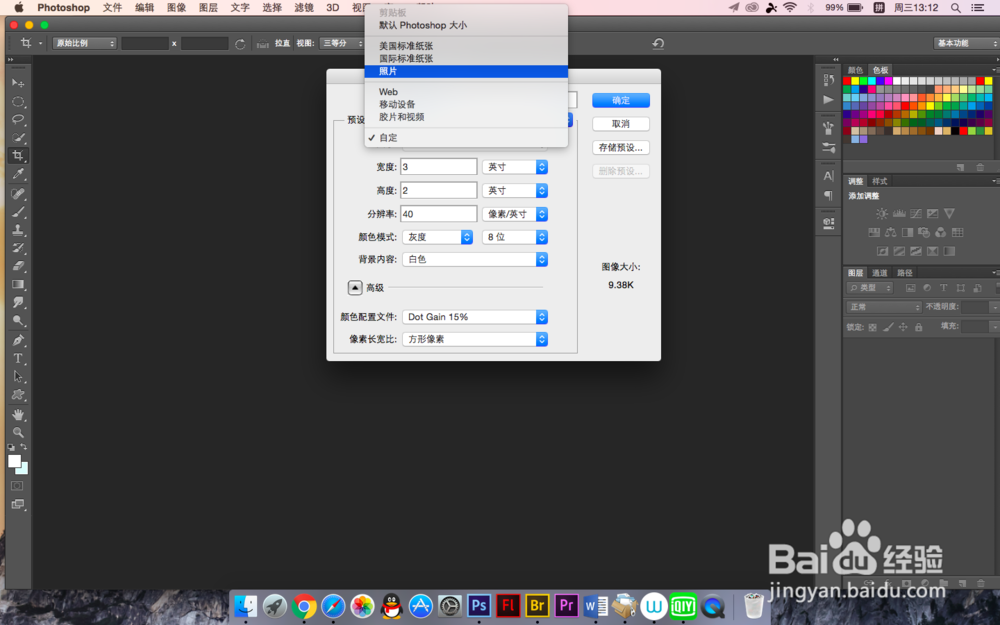Viewport: 1000px width, 625px height.
Task: Switch to the 样式 tab
Action: click(x=879, y=181)
